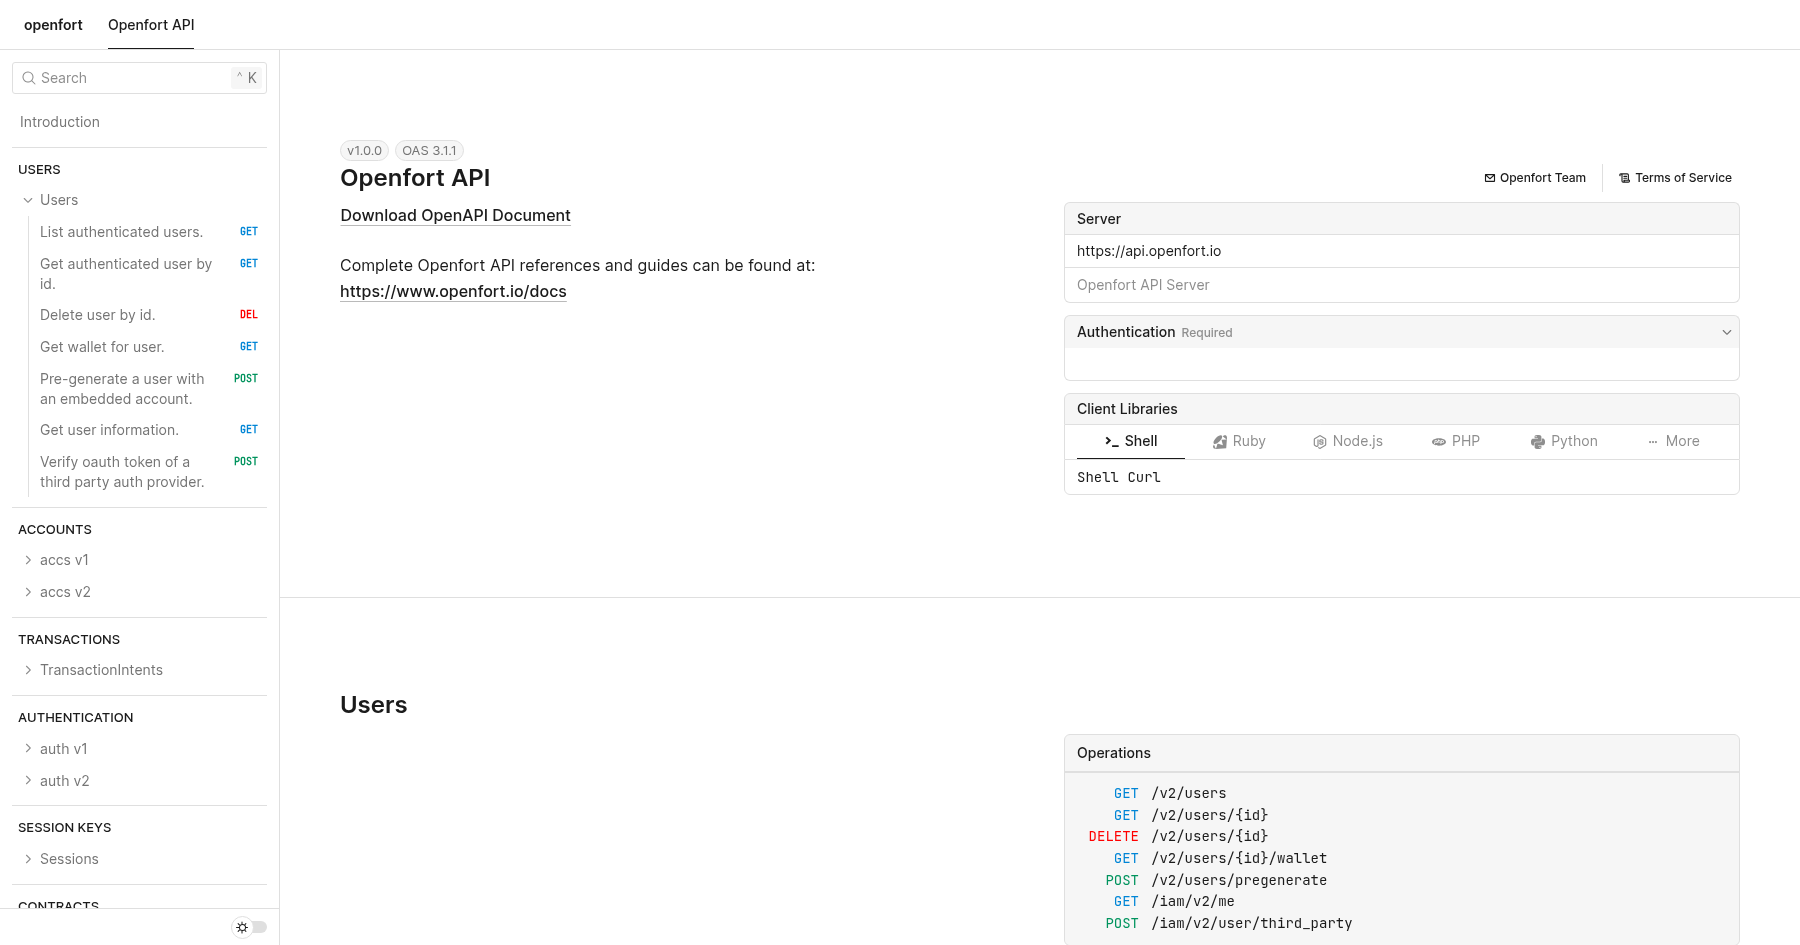Focus the Search input field

139,78
